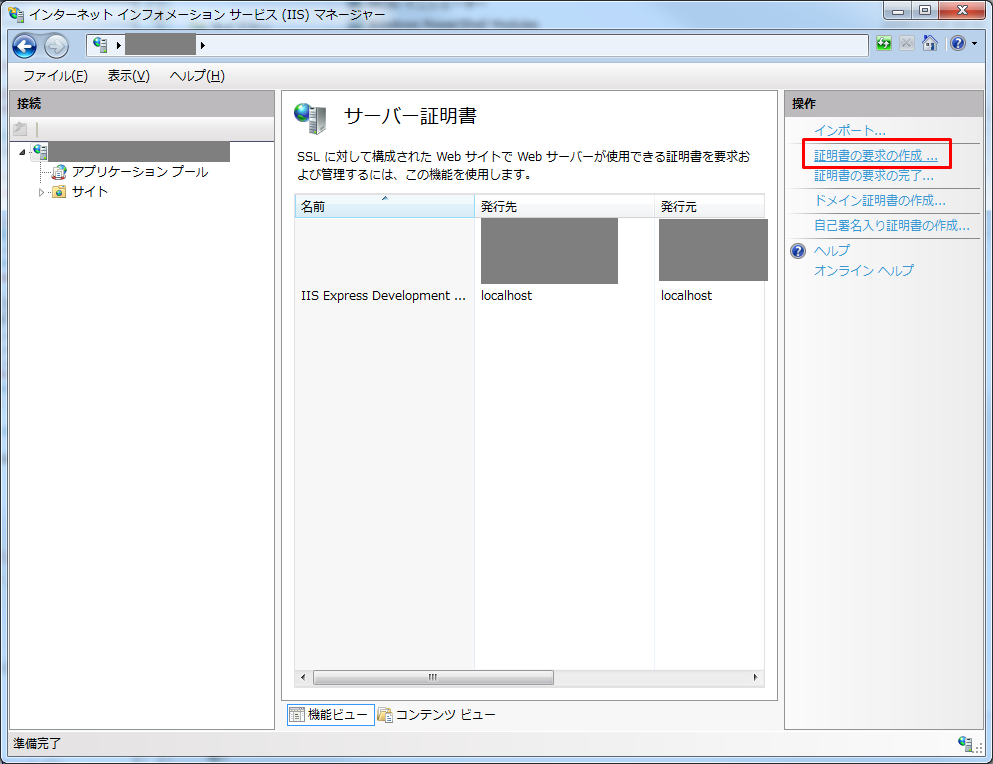Click the application pool icon
This screenshot has width=993, height=764.
pos(59,172)
